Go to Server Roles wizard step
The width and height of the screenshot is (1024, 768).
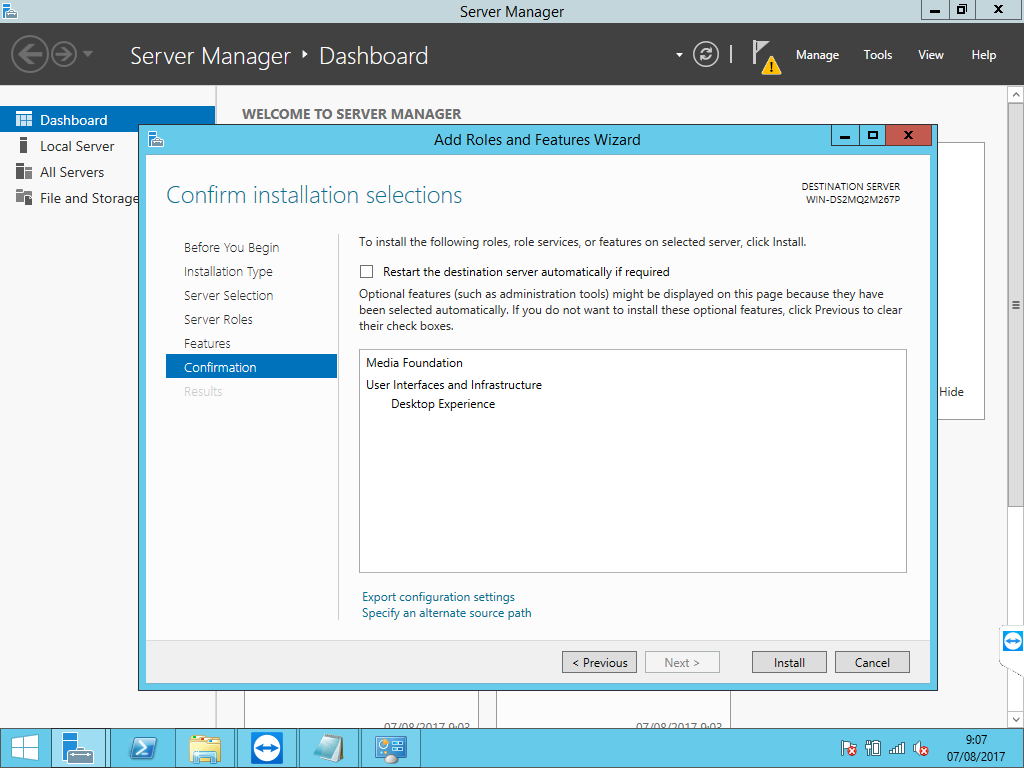[x=218, y=319]
